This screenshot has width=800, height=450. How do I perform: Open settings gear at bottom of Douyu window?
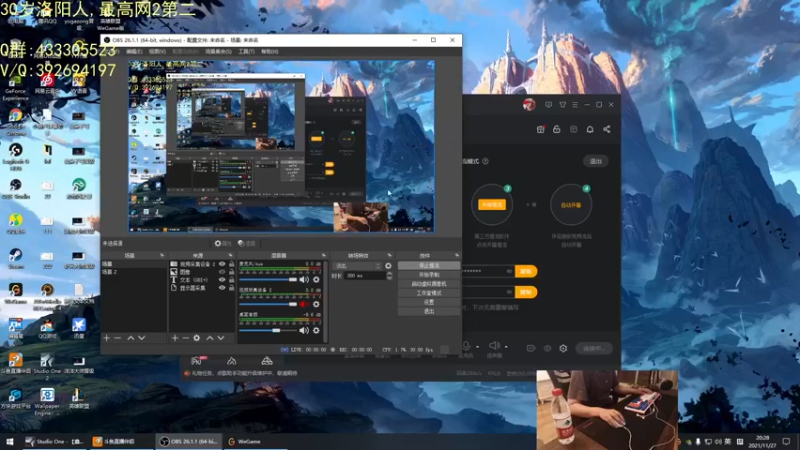pos(563,348)
